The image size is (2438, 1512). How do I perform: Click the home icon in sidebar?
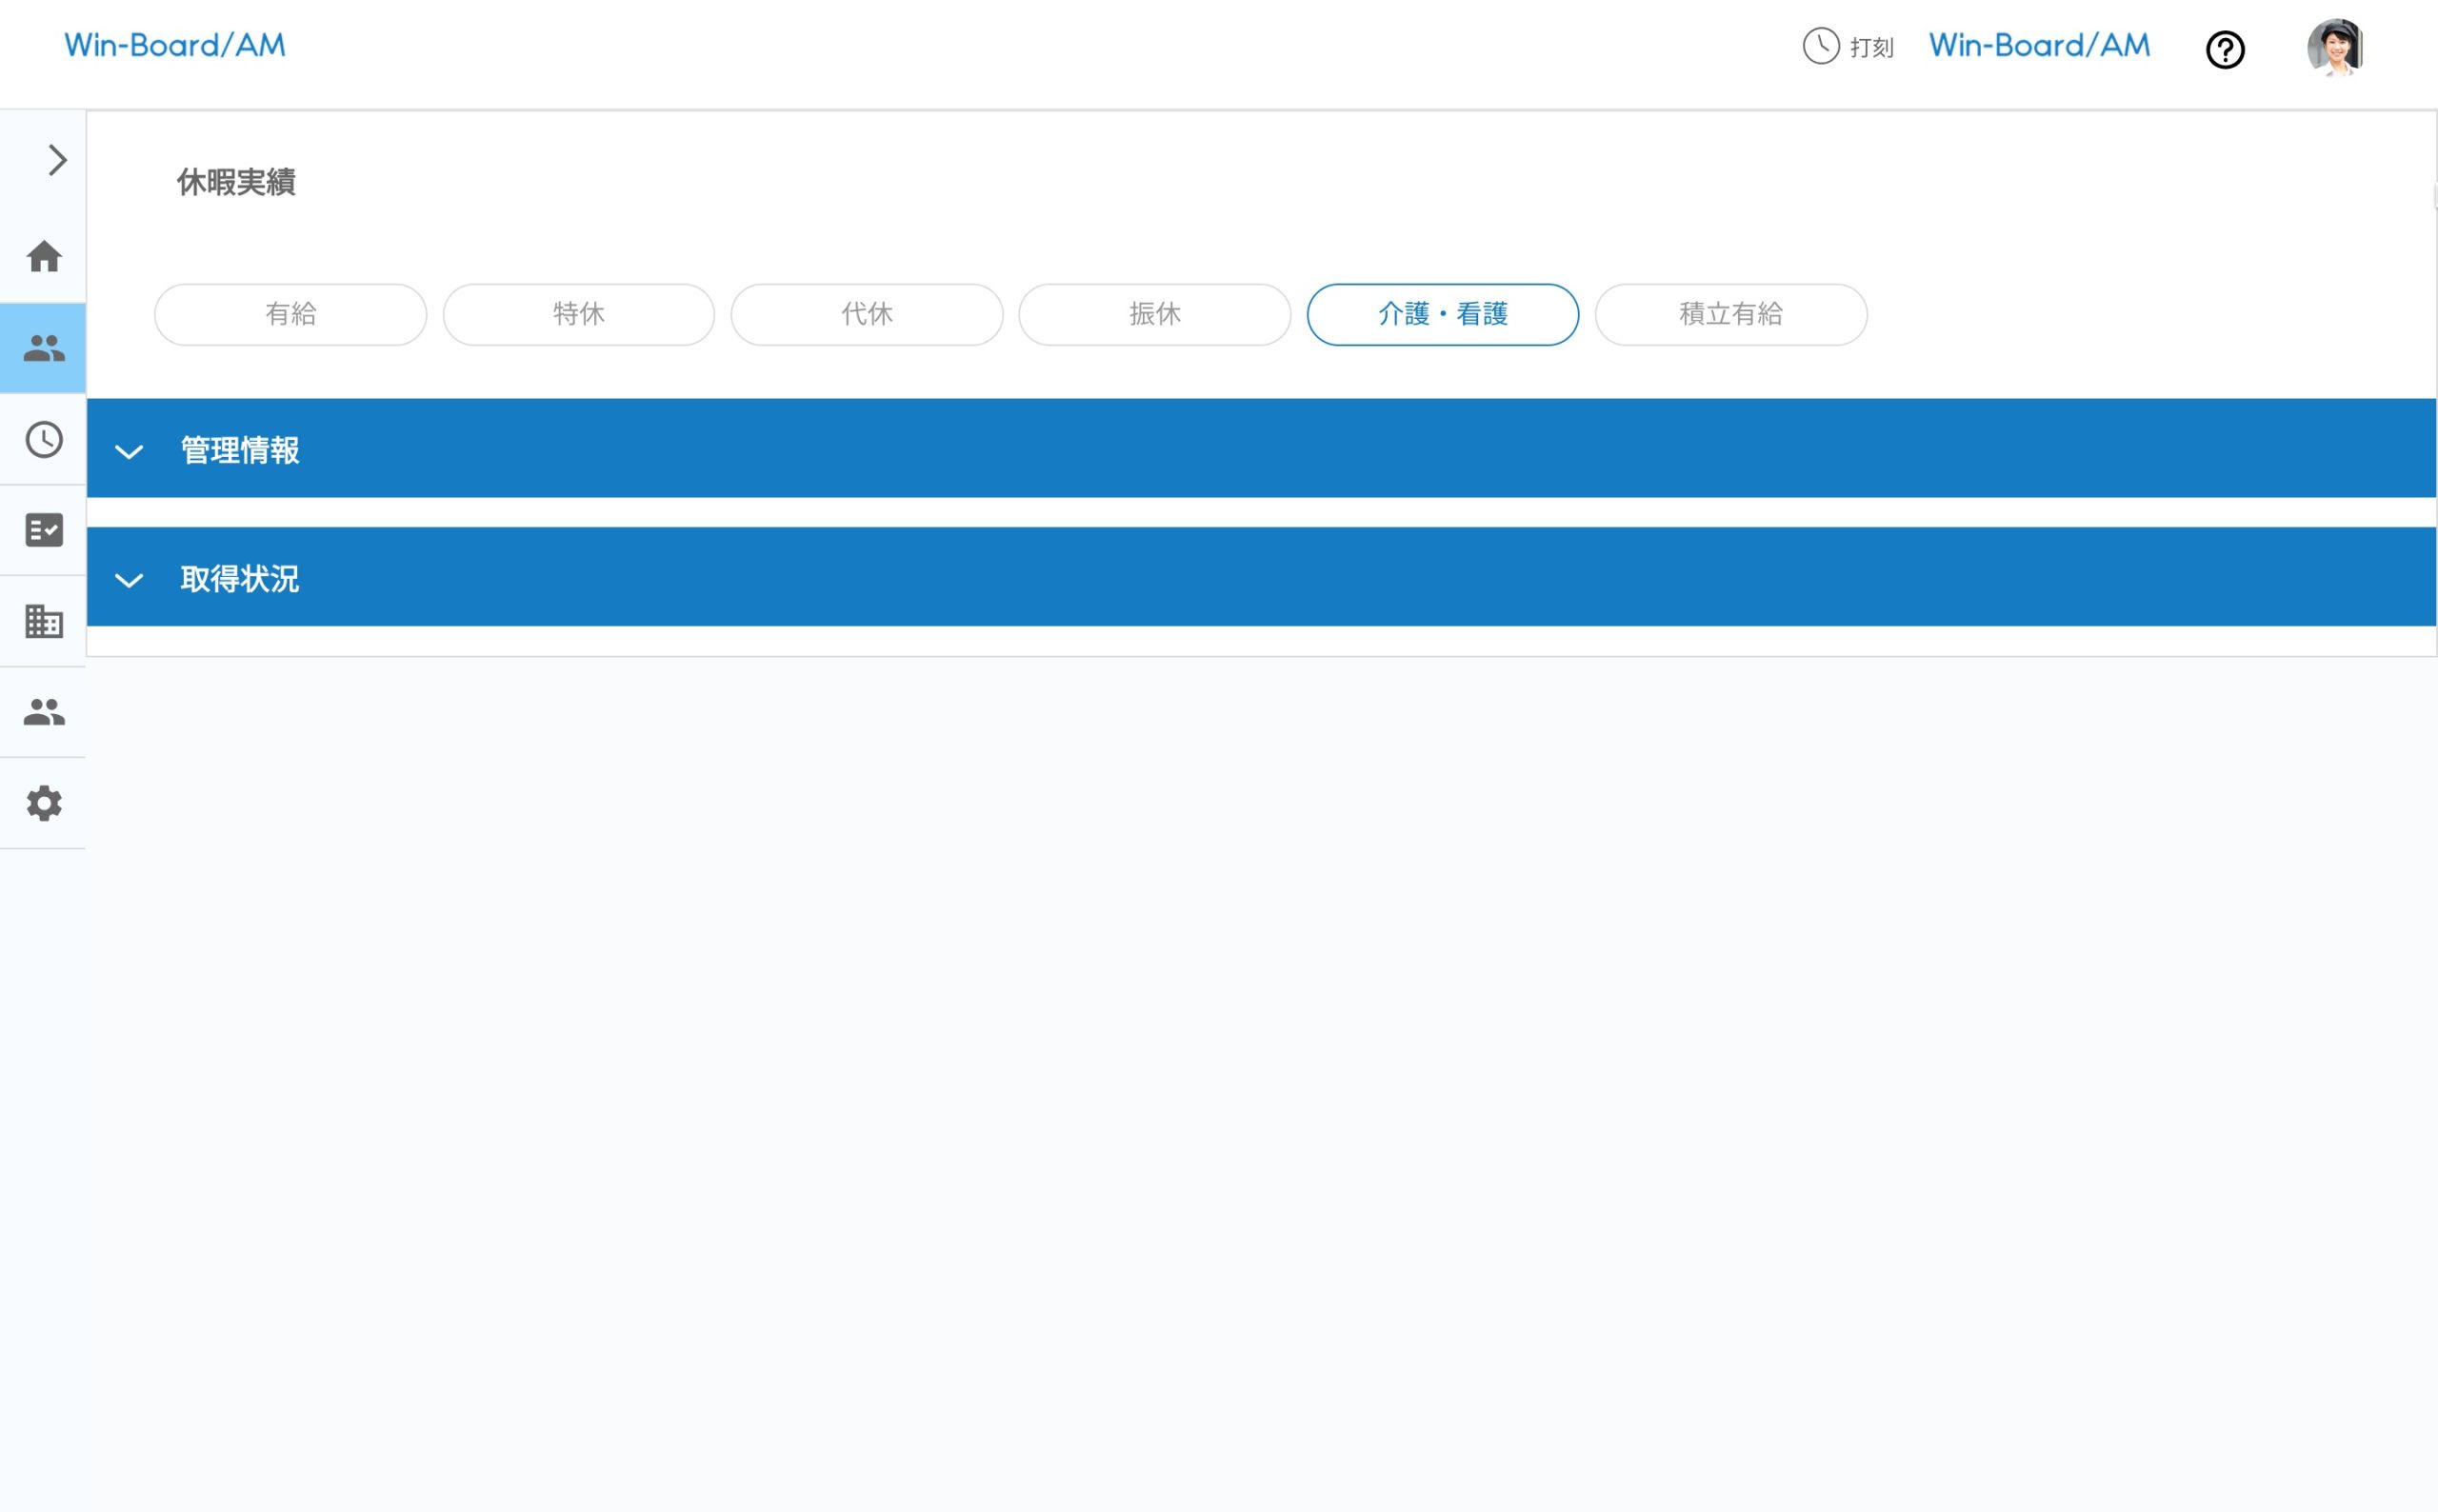[x=43, y=257]
